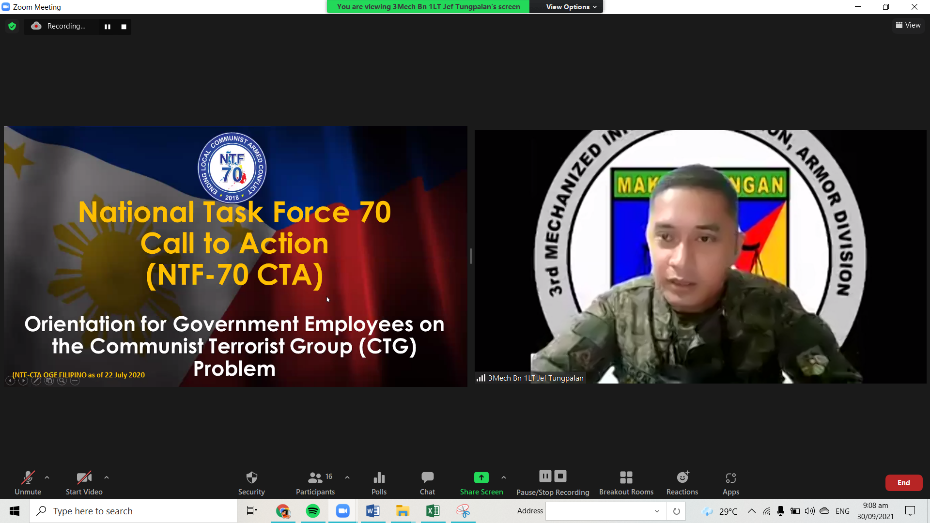Pause the recording from bottom toolbar
Screen dimensions: 930x523
pos(545,476)
